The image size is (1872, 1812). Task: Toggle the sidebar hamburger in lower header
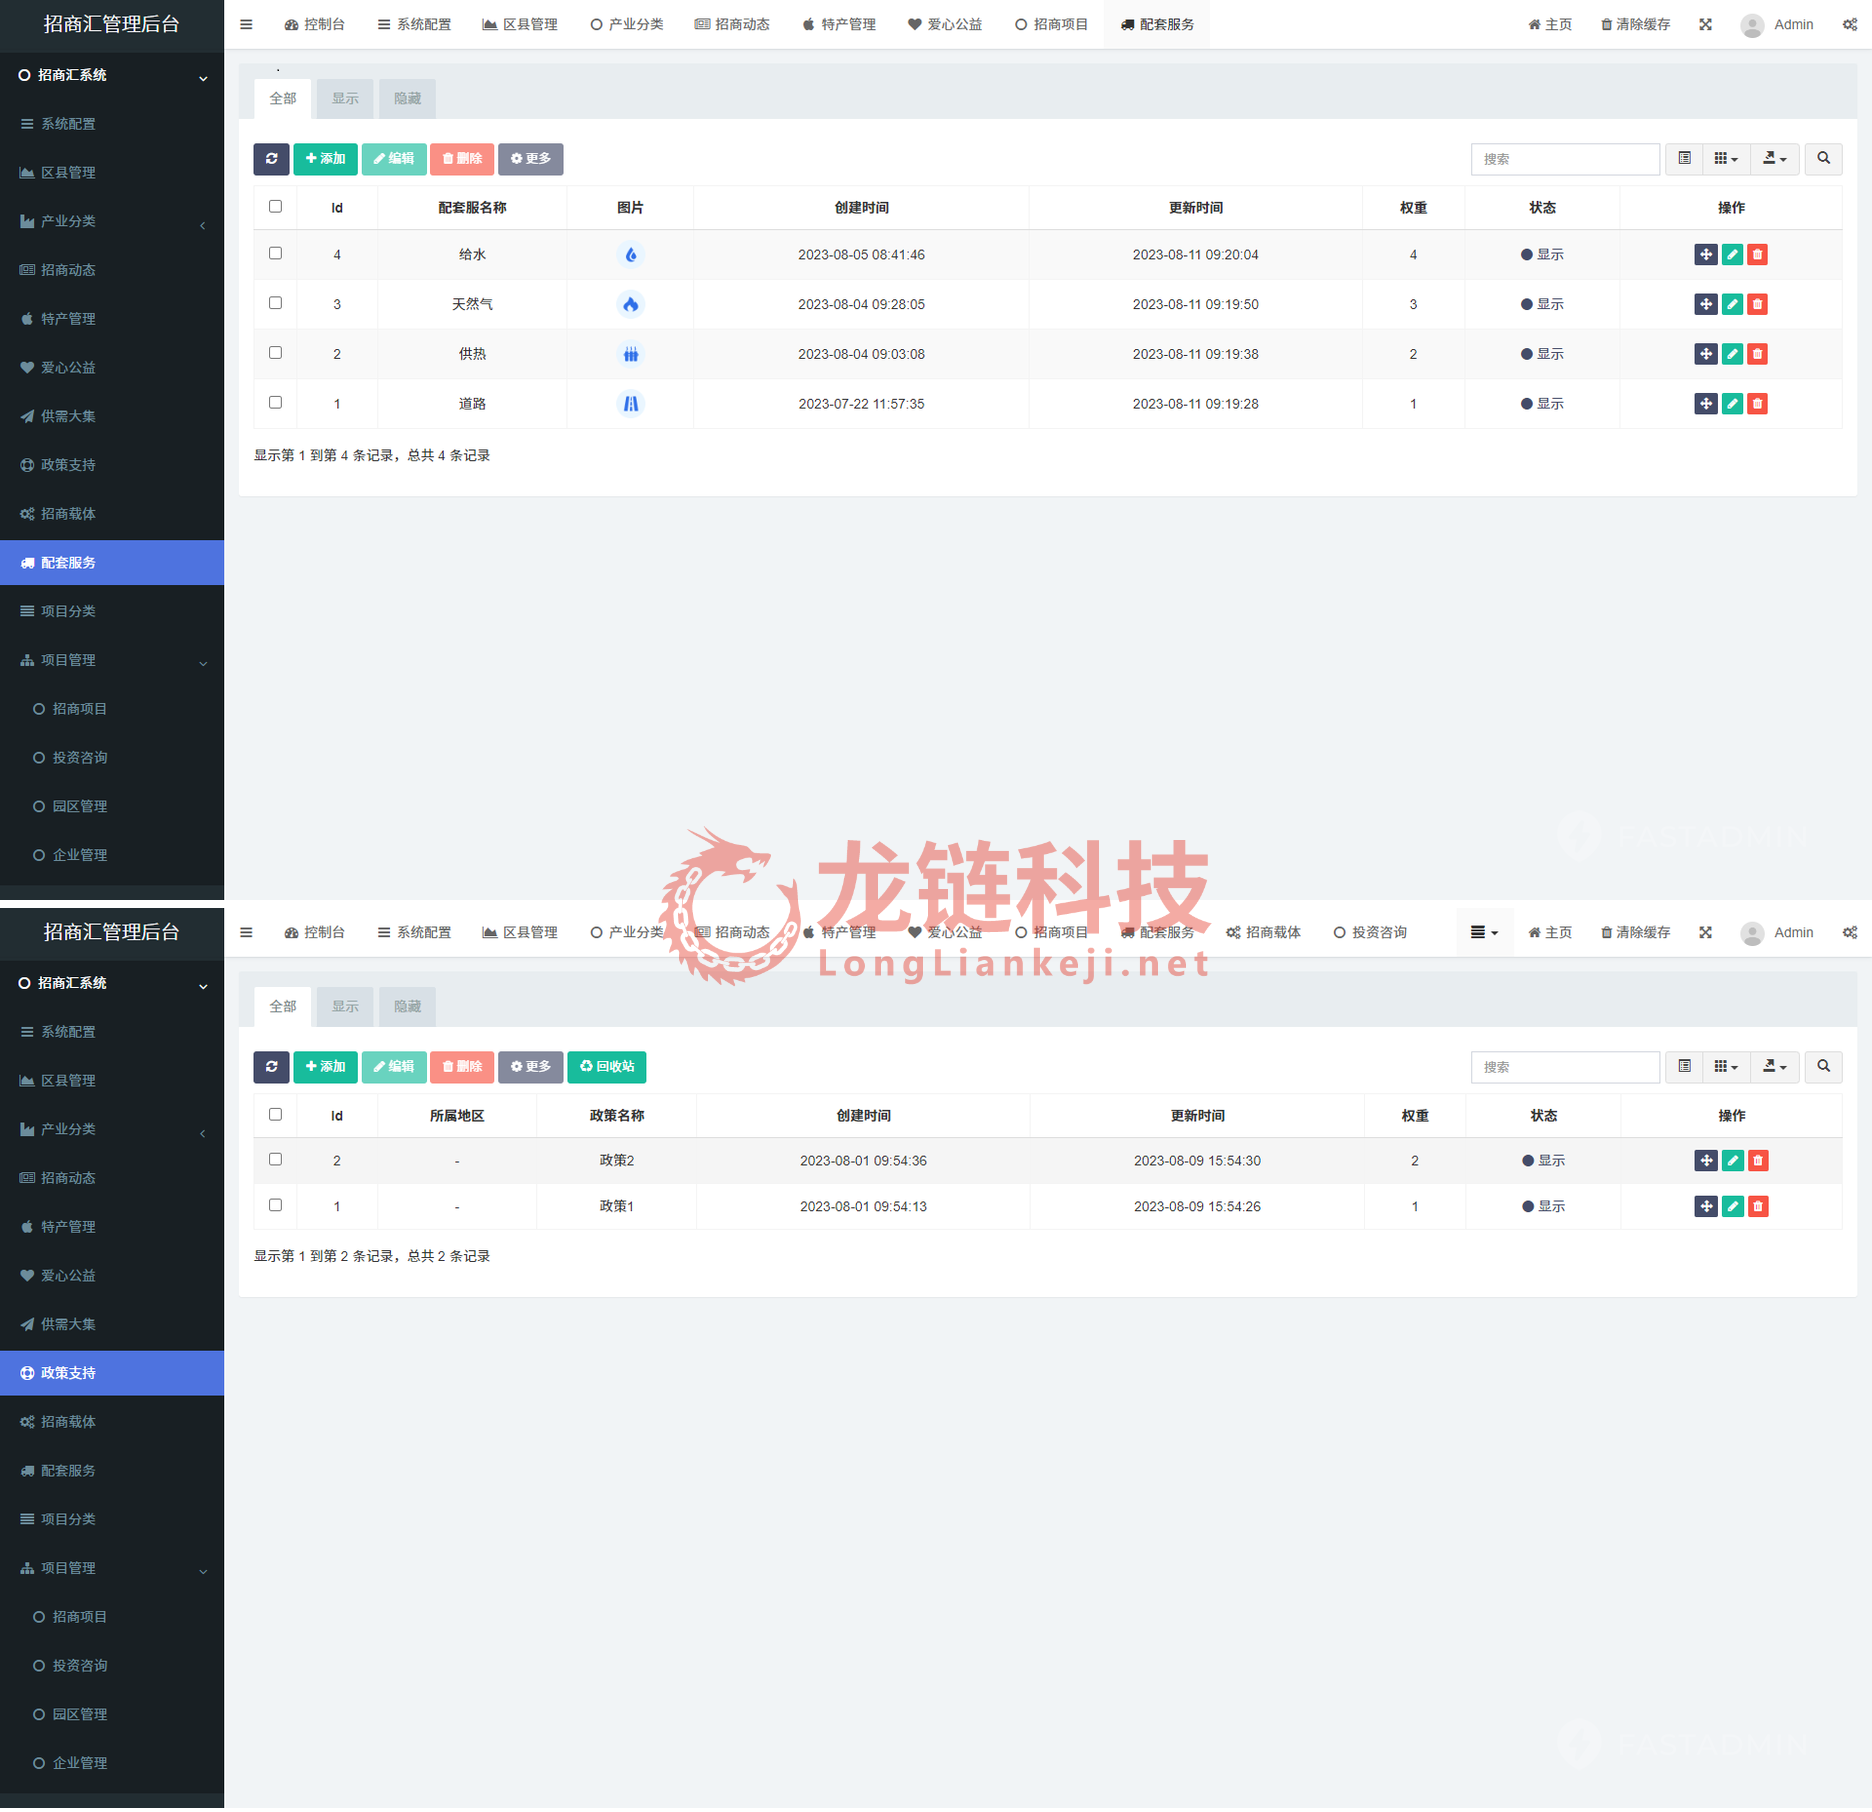(246, 932)
